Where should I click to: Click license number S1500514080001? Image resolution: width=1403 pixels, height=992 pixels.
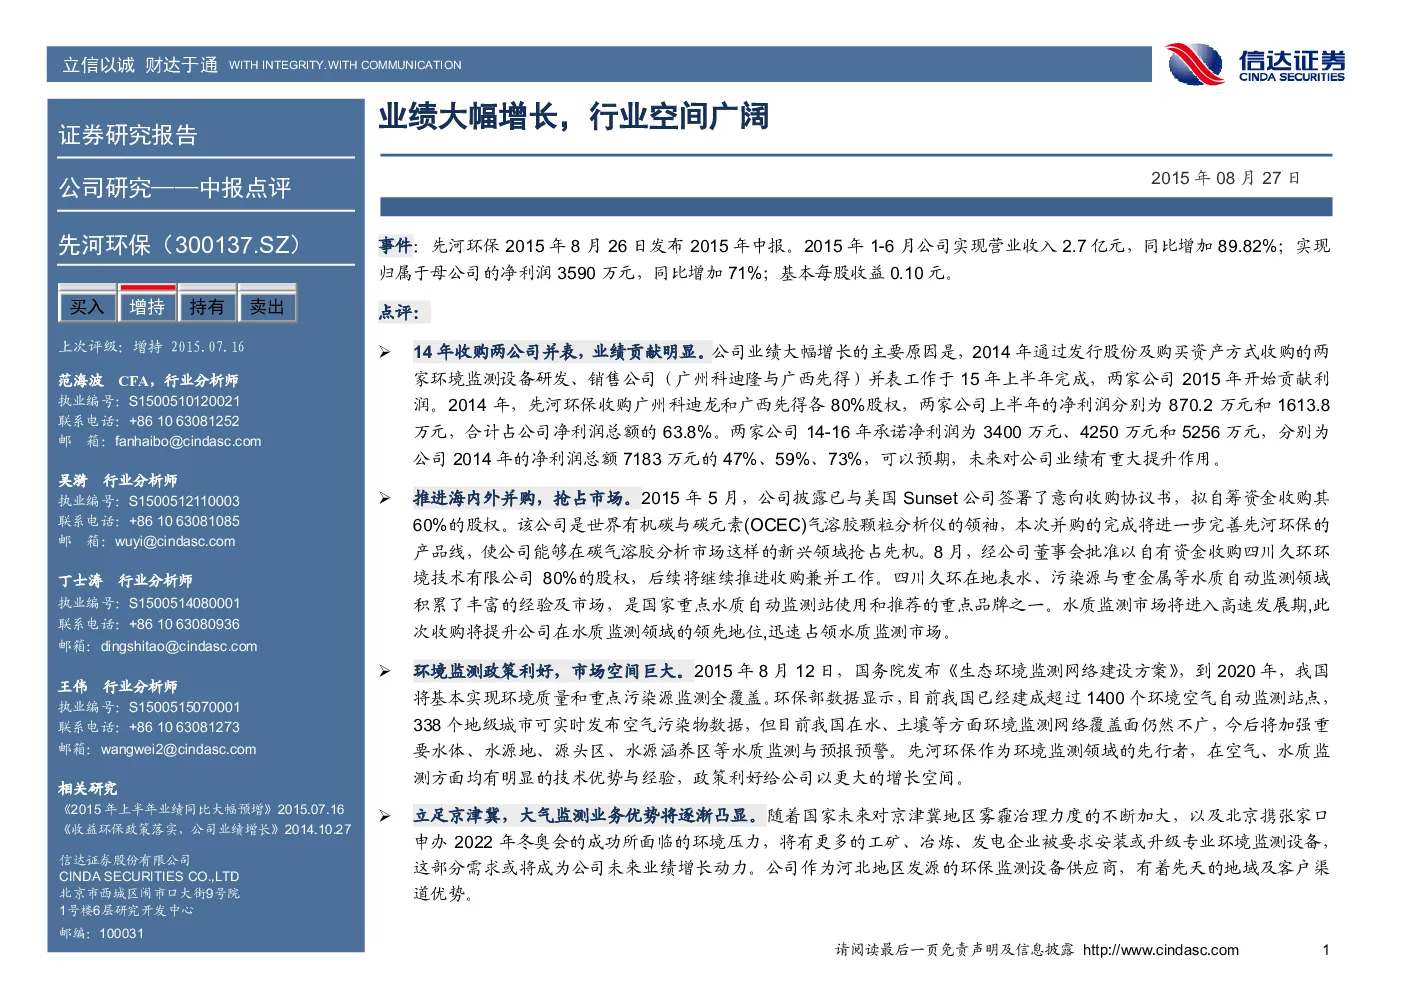pos(184,603)
